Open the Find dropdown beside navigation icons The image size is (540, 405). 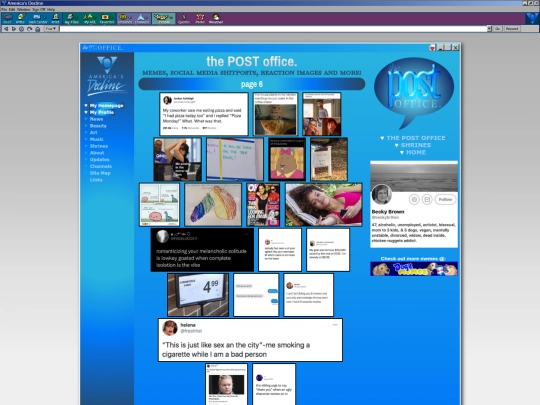51,29
